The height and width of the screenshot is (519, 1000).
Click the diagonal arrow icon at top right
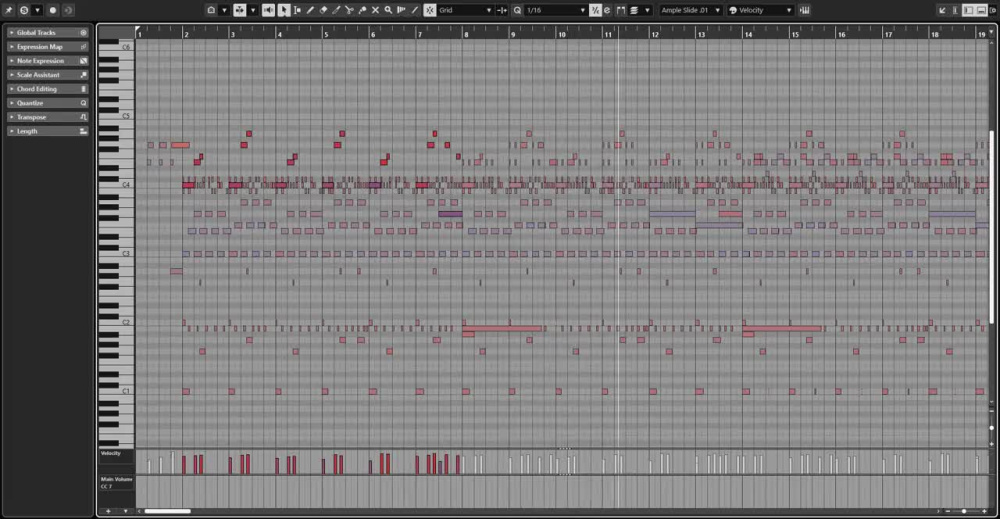pos(942,10)
